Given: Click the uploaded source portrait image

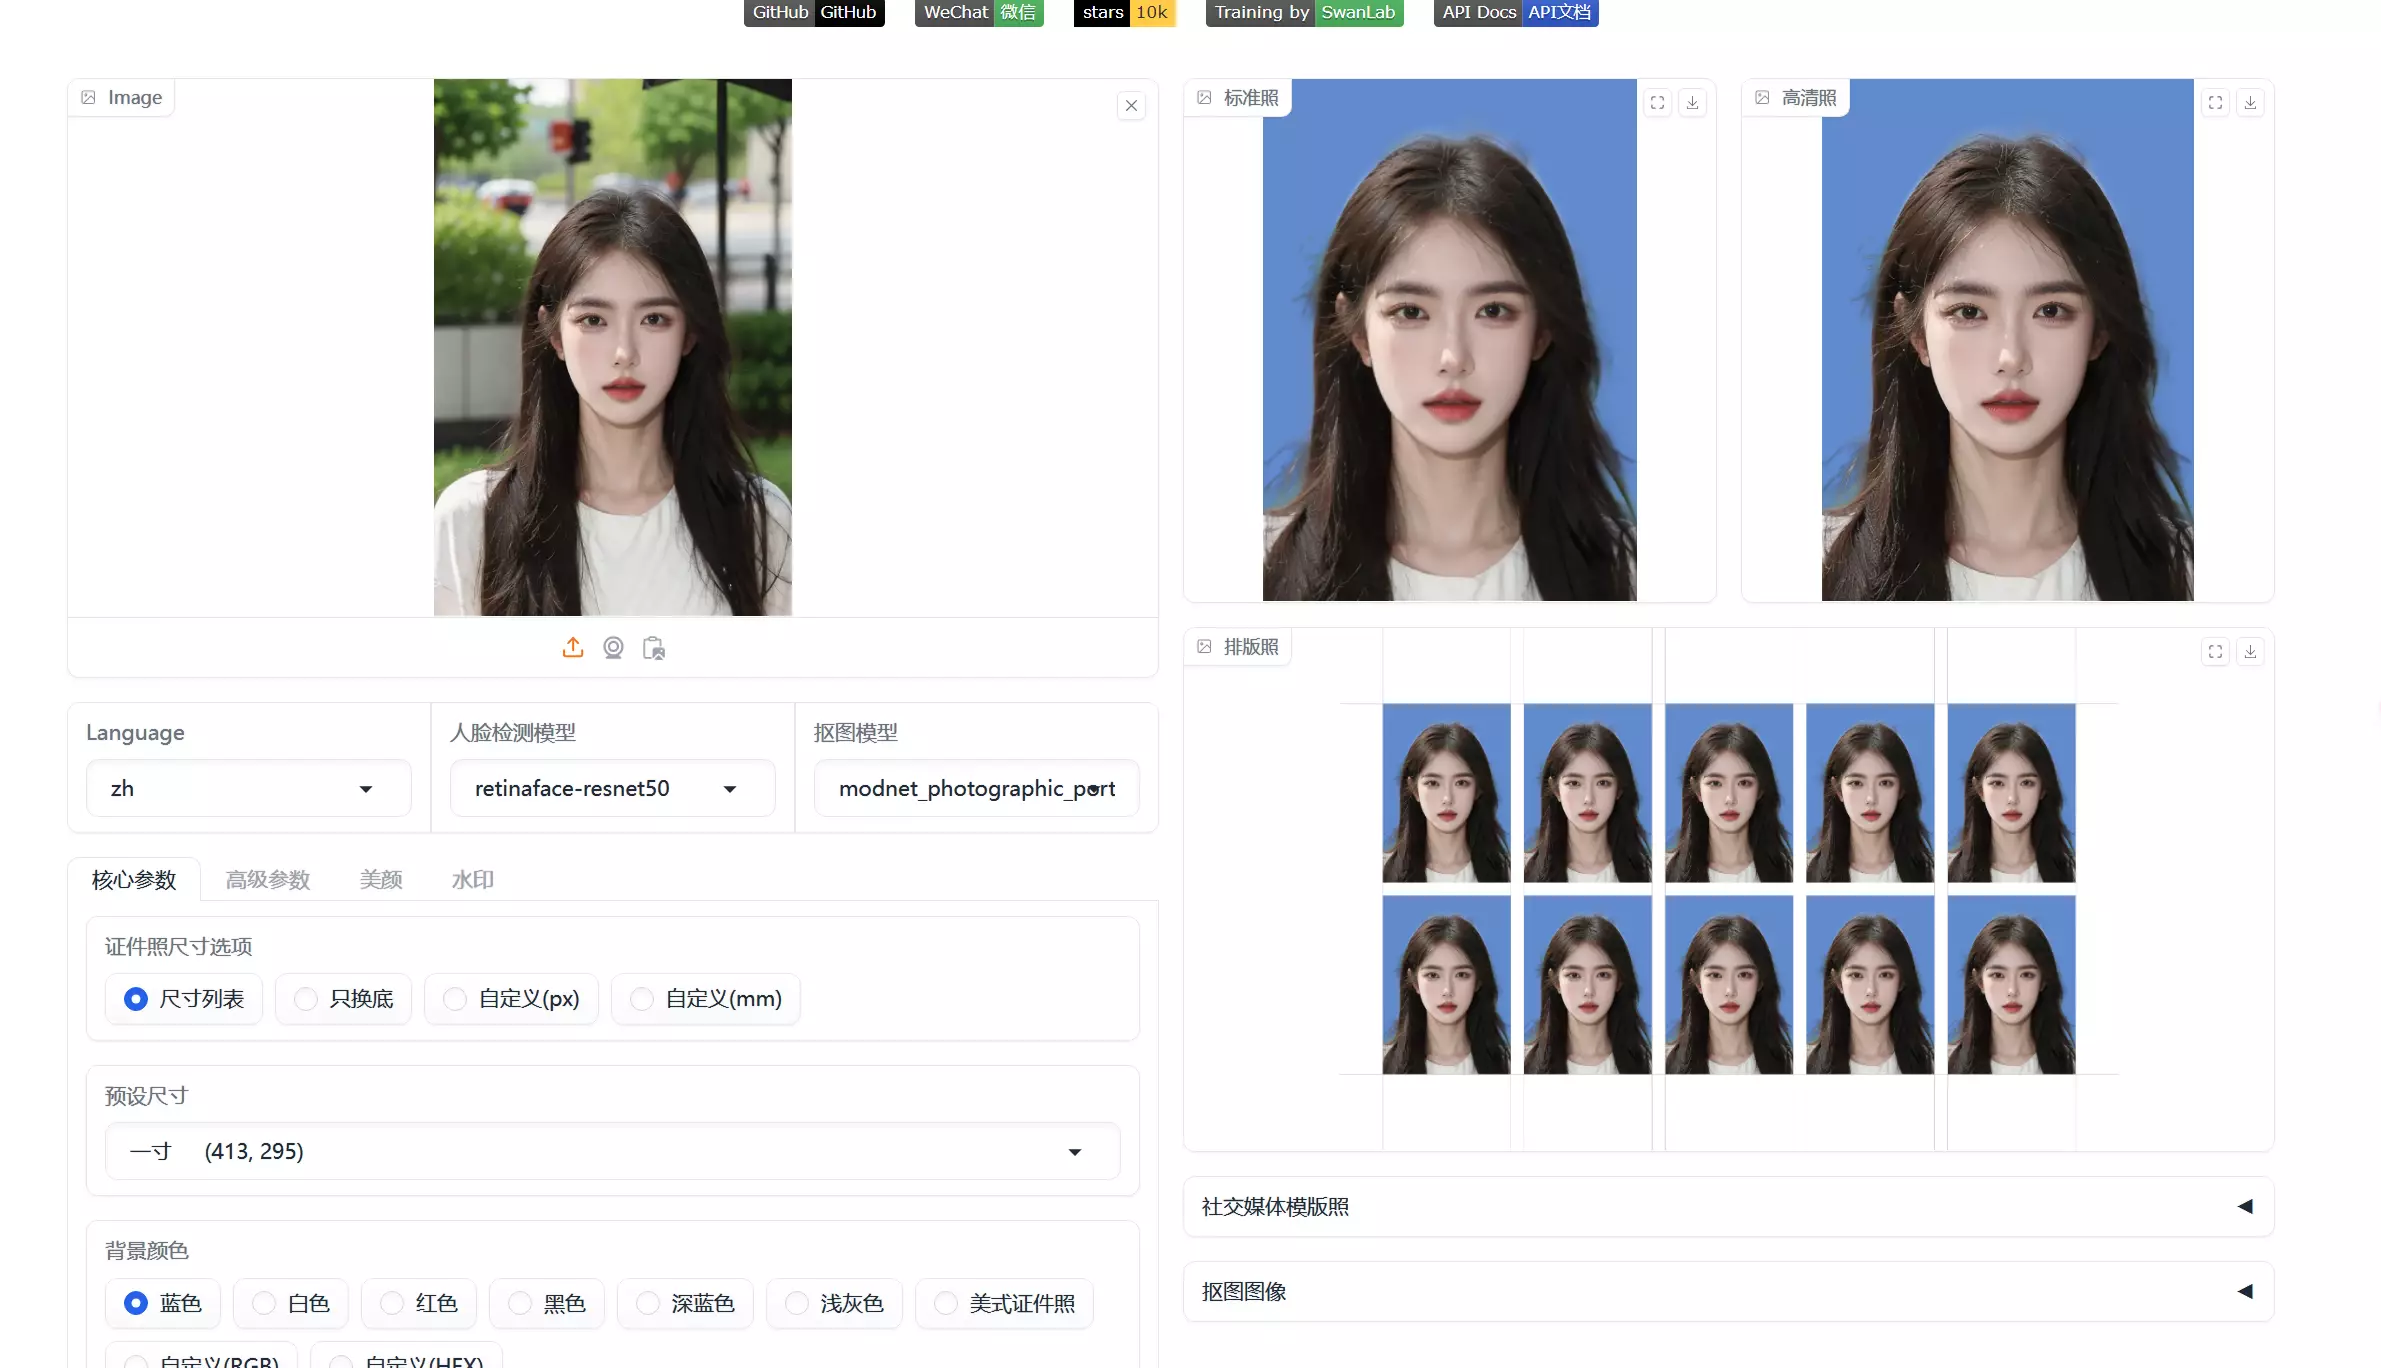Looking at the screenshot, I should point(613,347).
